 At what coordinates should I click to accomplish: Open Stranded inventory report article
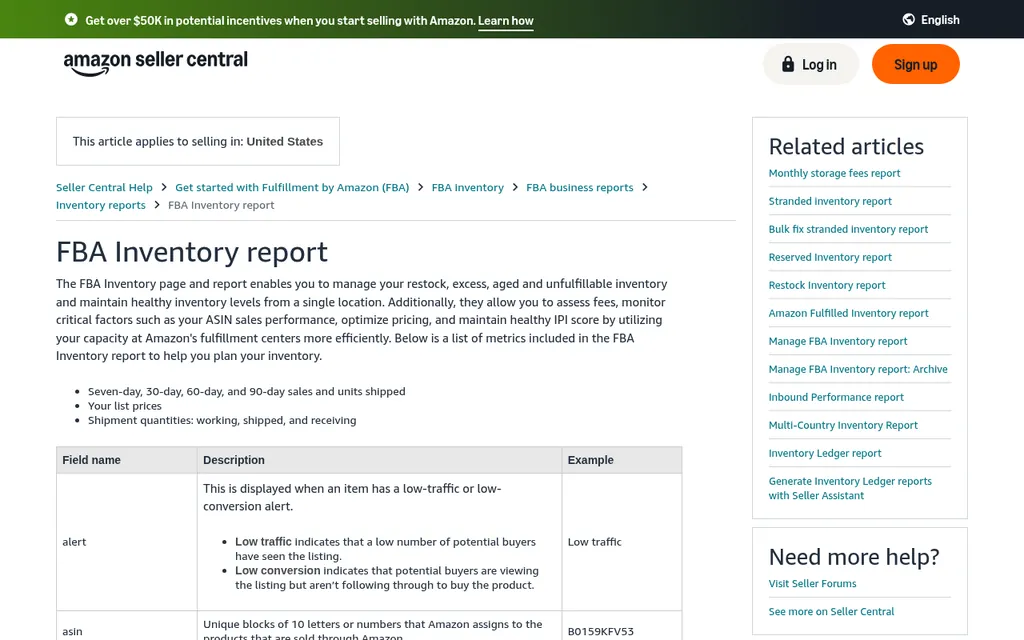[829, 201]
